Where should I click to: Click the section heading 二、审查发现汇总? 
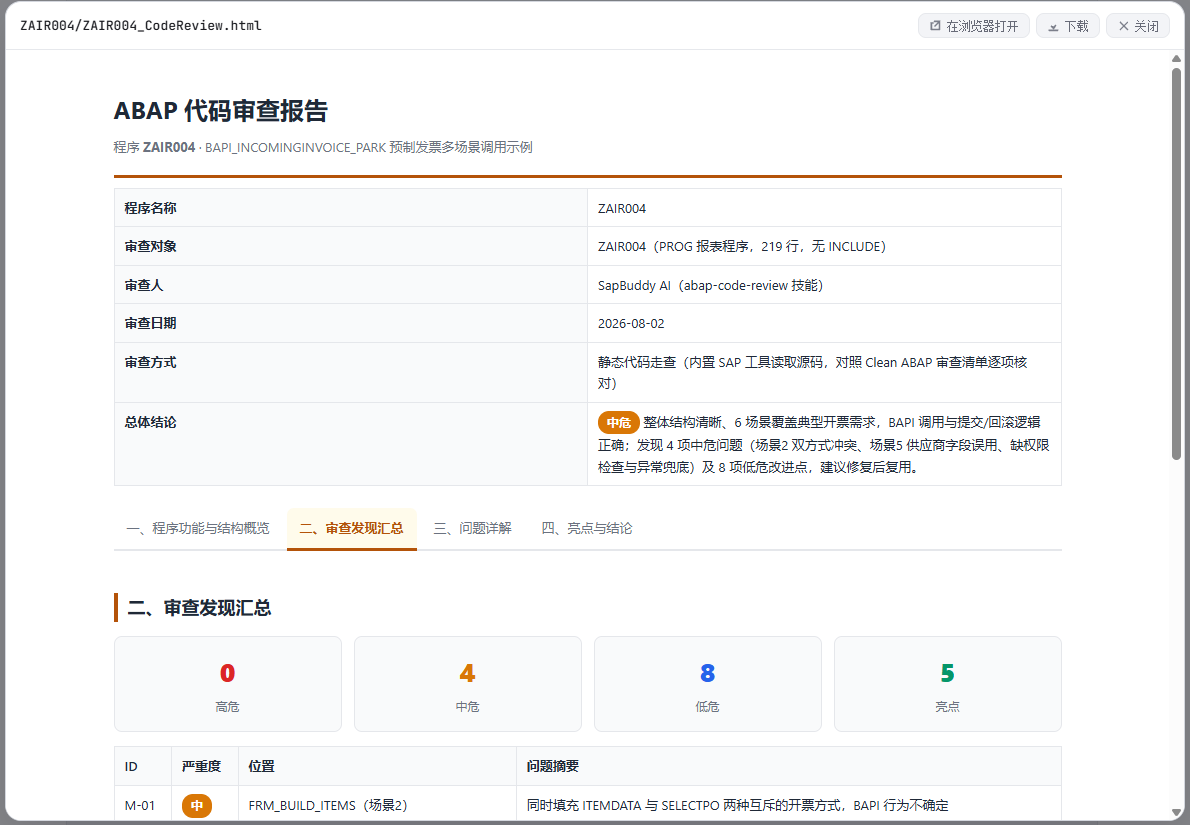pyautogui.click(x=200, y=608)
